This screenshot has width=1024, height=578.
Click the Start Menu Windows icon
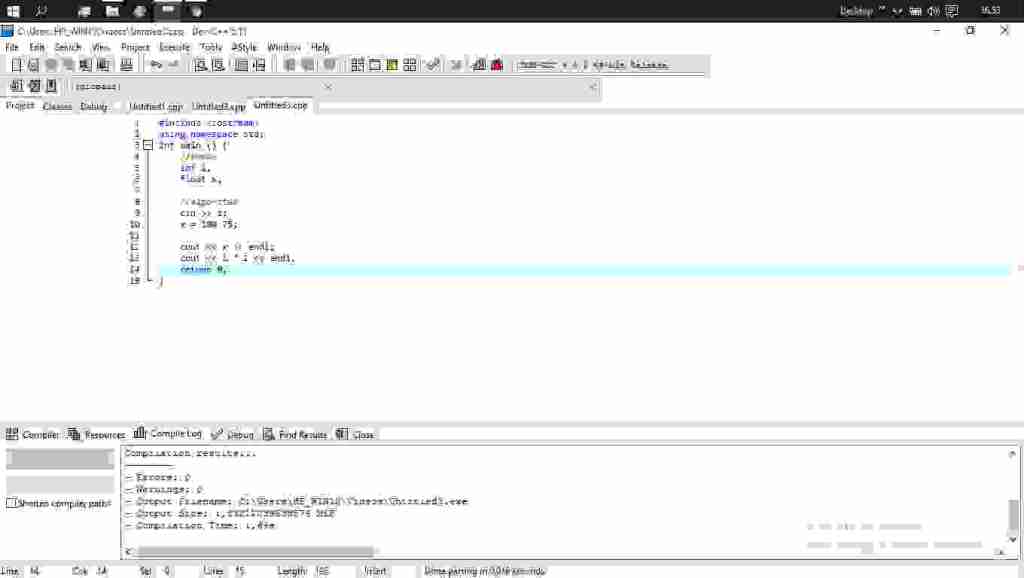point(14,11)
